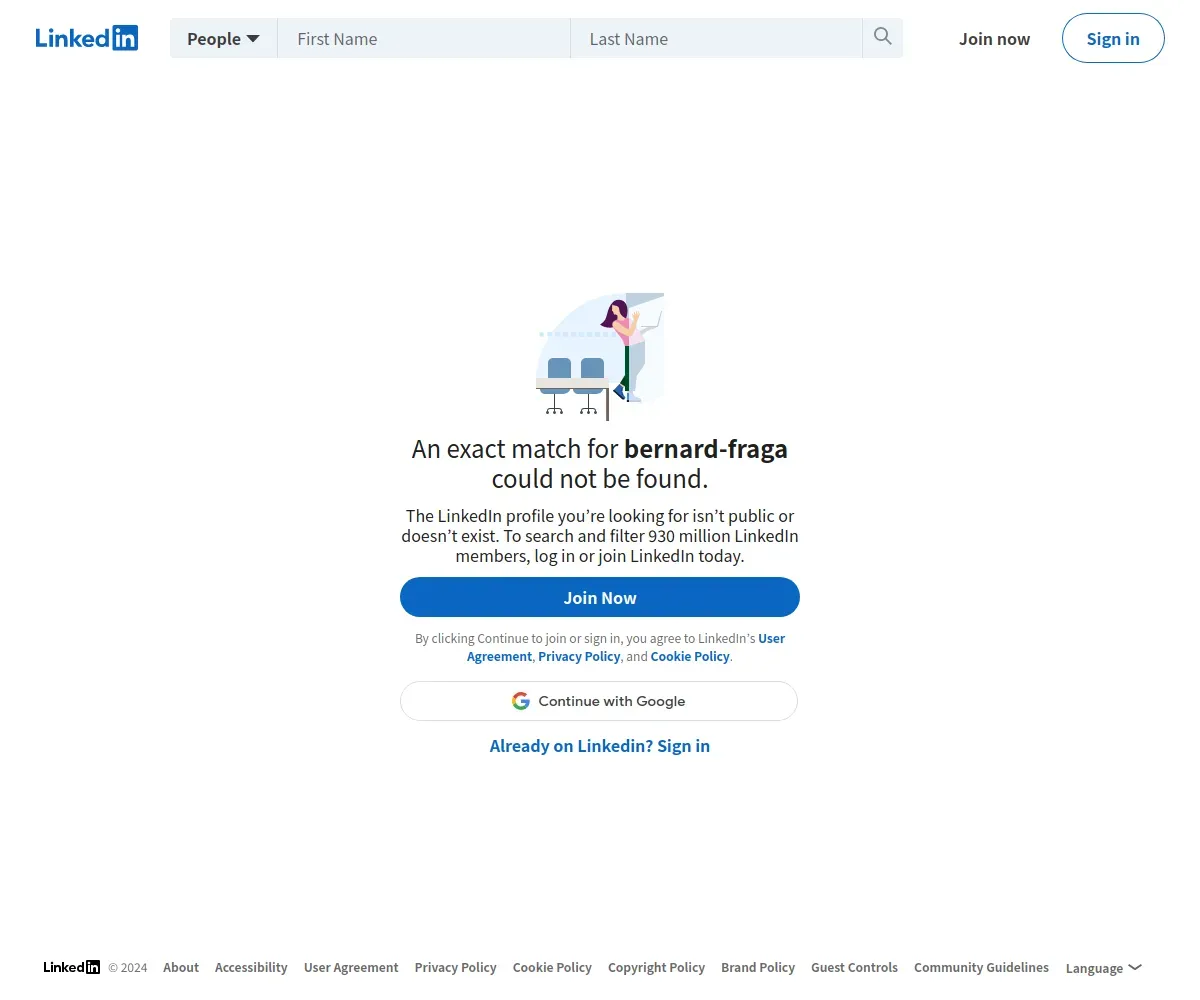Open Copyright Policy footer link

pyautogui.click(x=656, y=967)
